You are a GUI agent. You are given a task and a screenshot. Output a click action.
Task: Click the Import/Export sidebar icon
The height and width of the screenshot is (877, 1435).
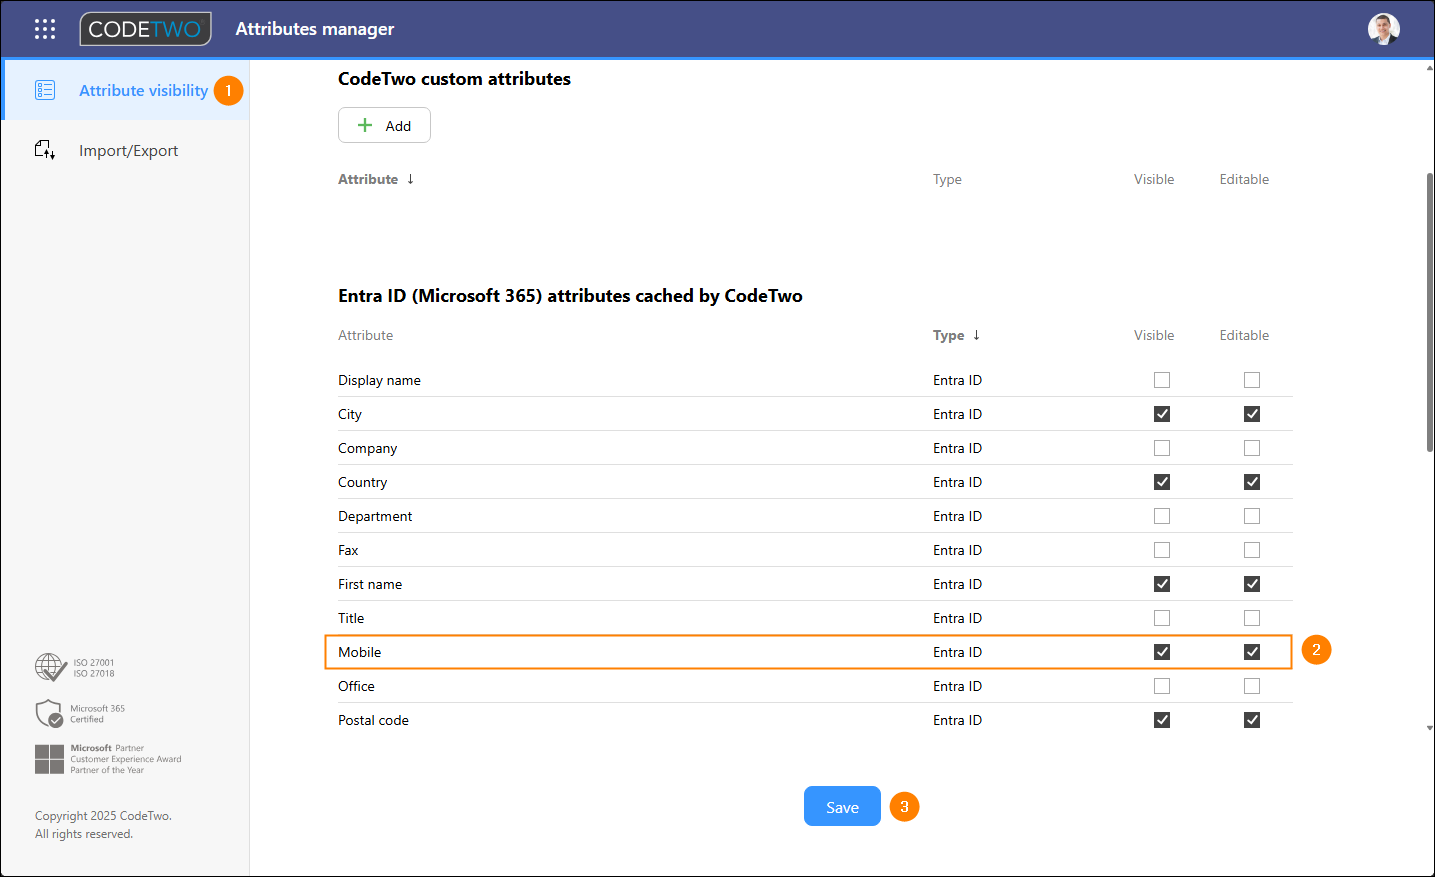point(45,150)
